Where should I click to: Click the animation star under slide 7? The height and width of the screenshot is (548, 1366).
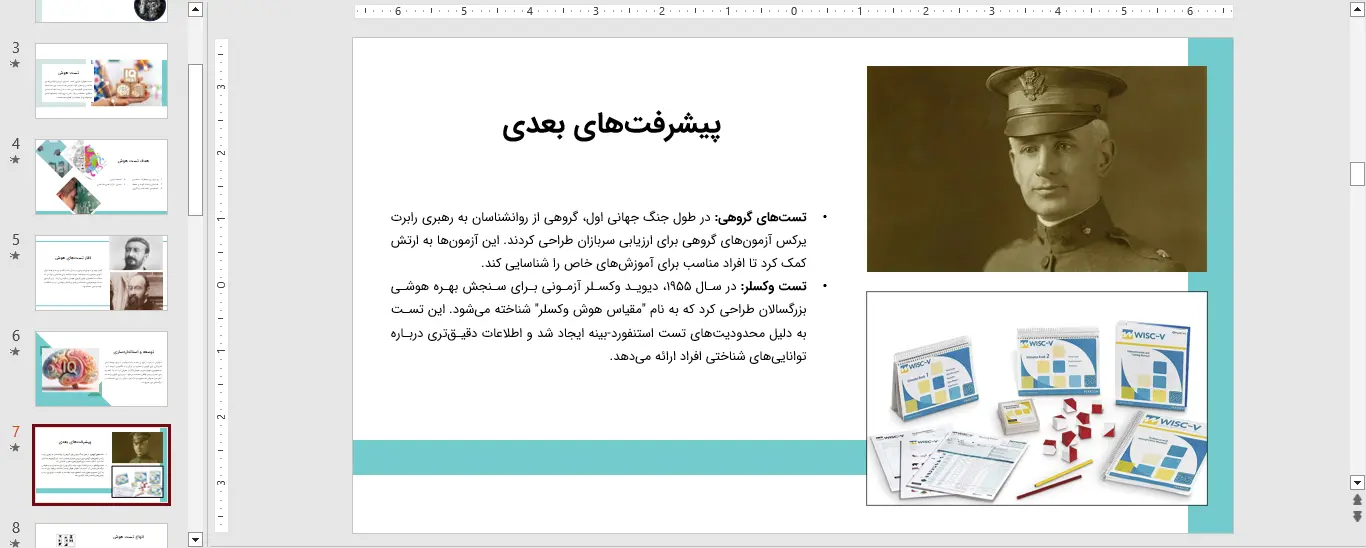point(15,448)
